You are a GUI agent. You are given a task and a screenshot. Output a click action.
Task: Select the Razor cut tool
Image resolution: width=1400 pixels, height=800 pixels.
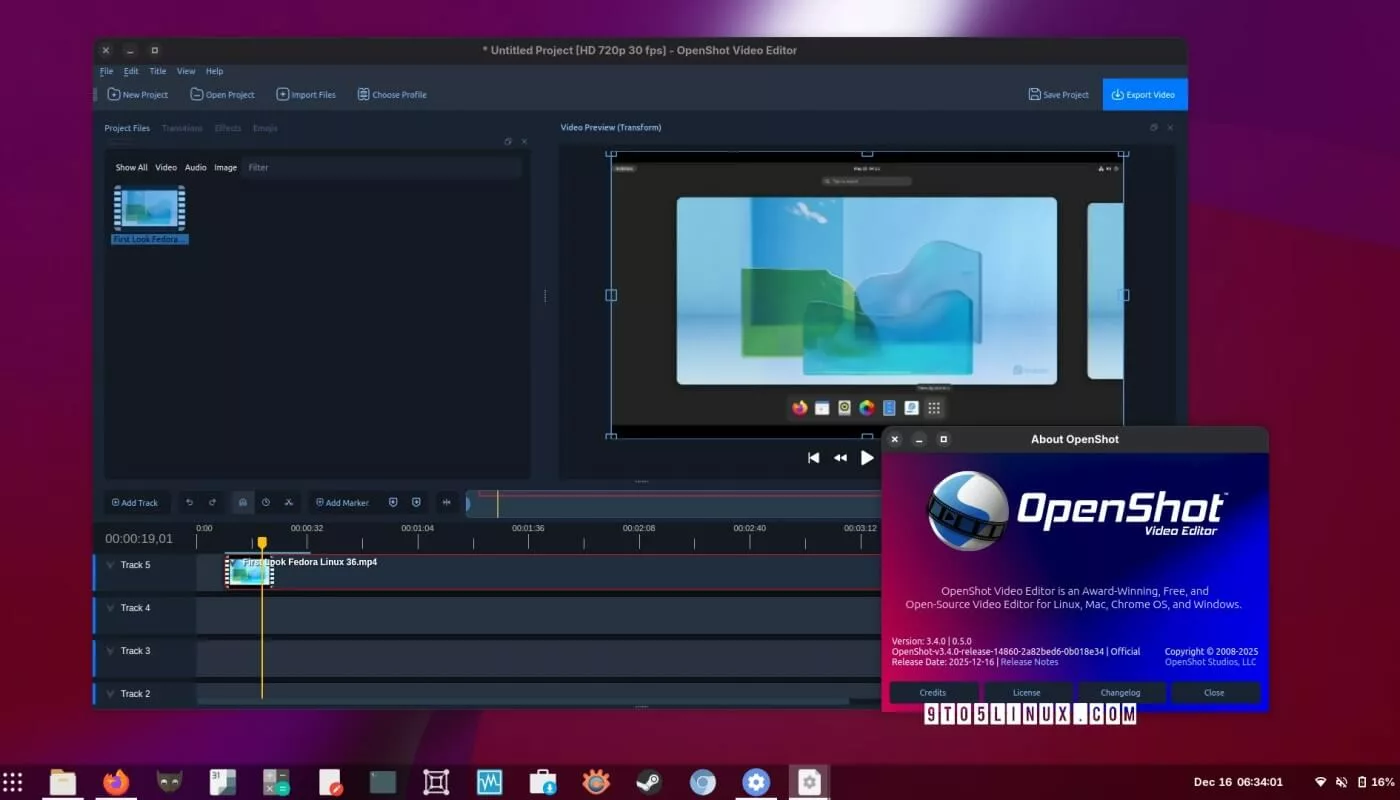[289, 502]
